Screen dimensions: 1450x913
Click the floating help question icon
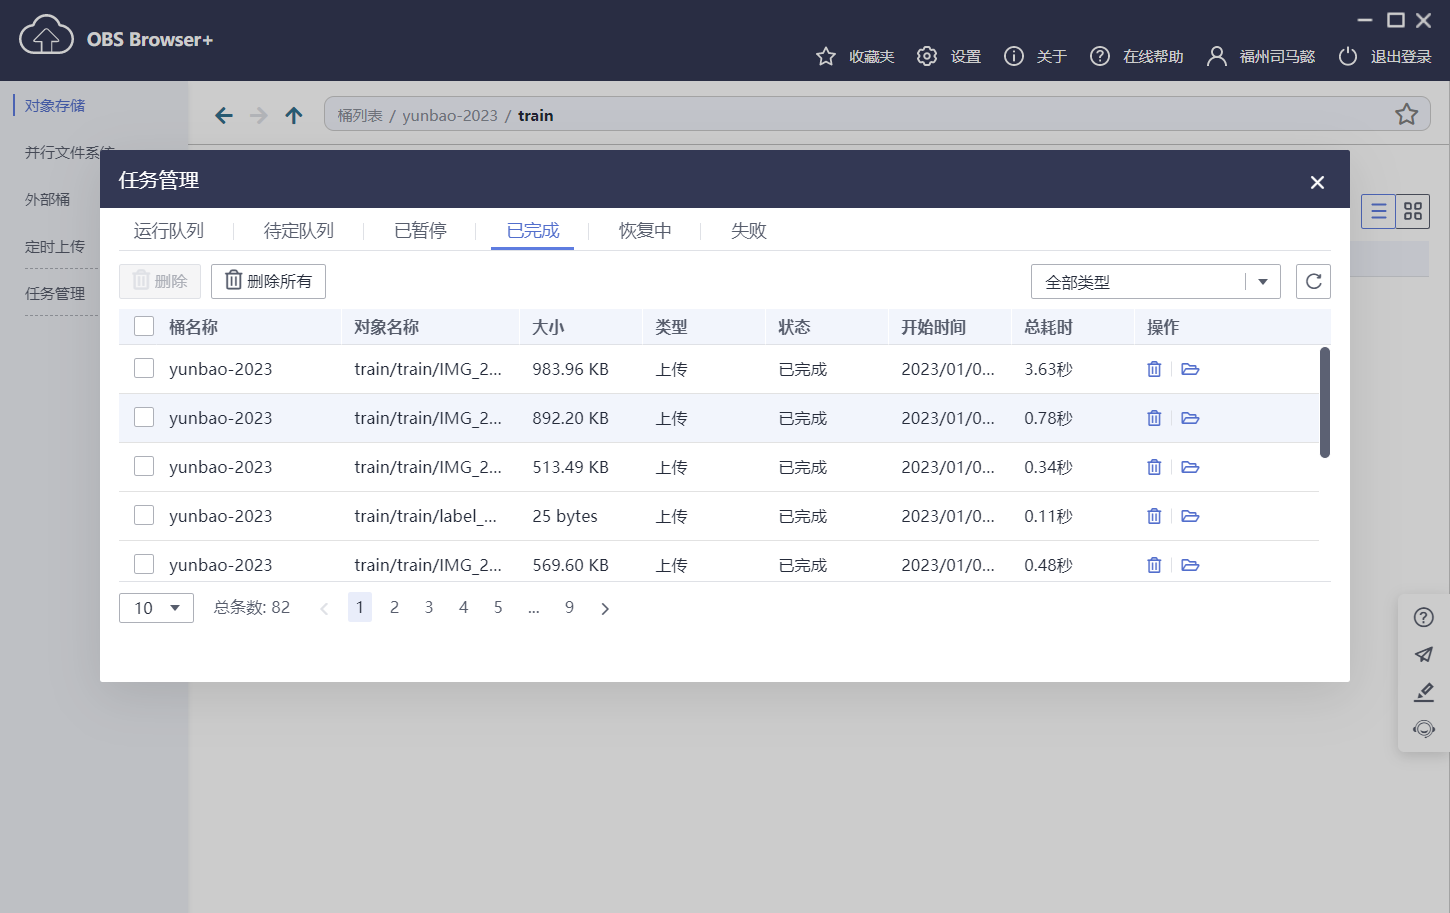[x=1424, y=617]
